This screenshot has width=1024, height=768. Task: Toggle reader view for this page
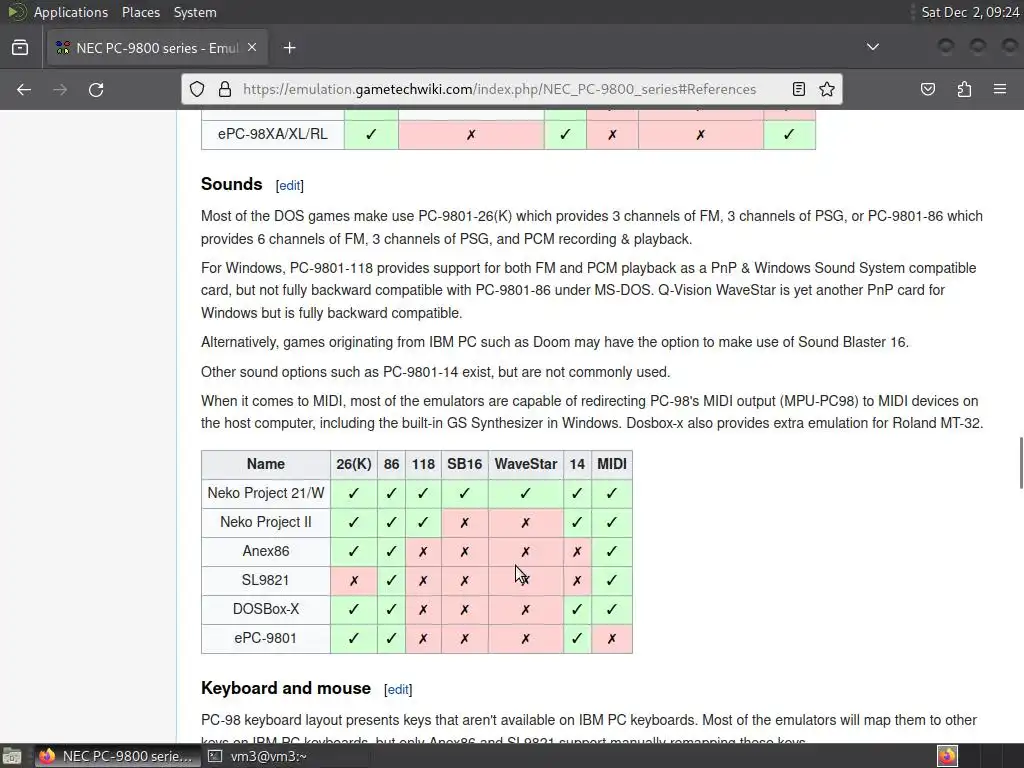coord(799,89)
